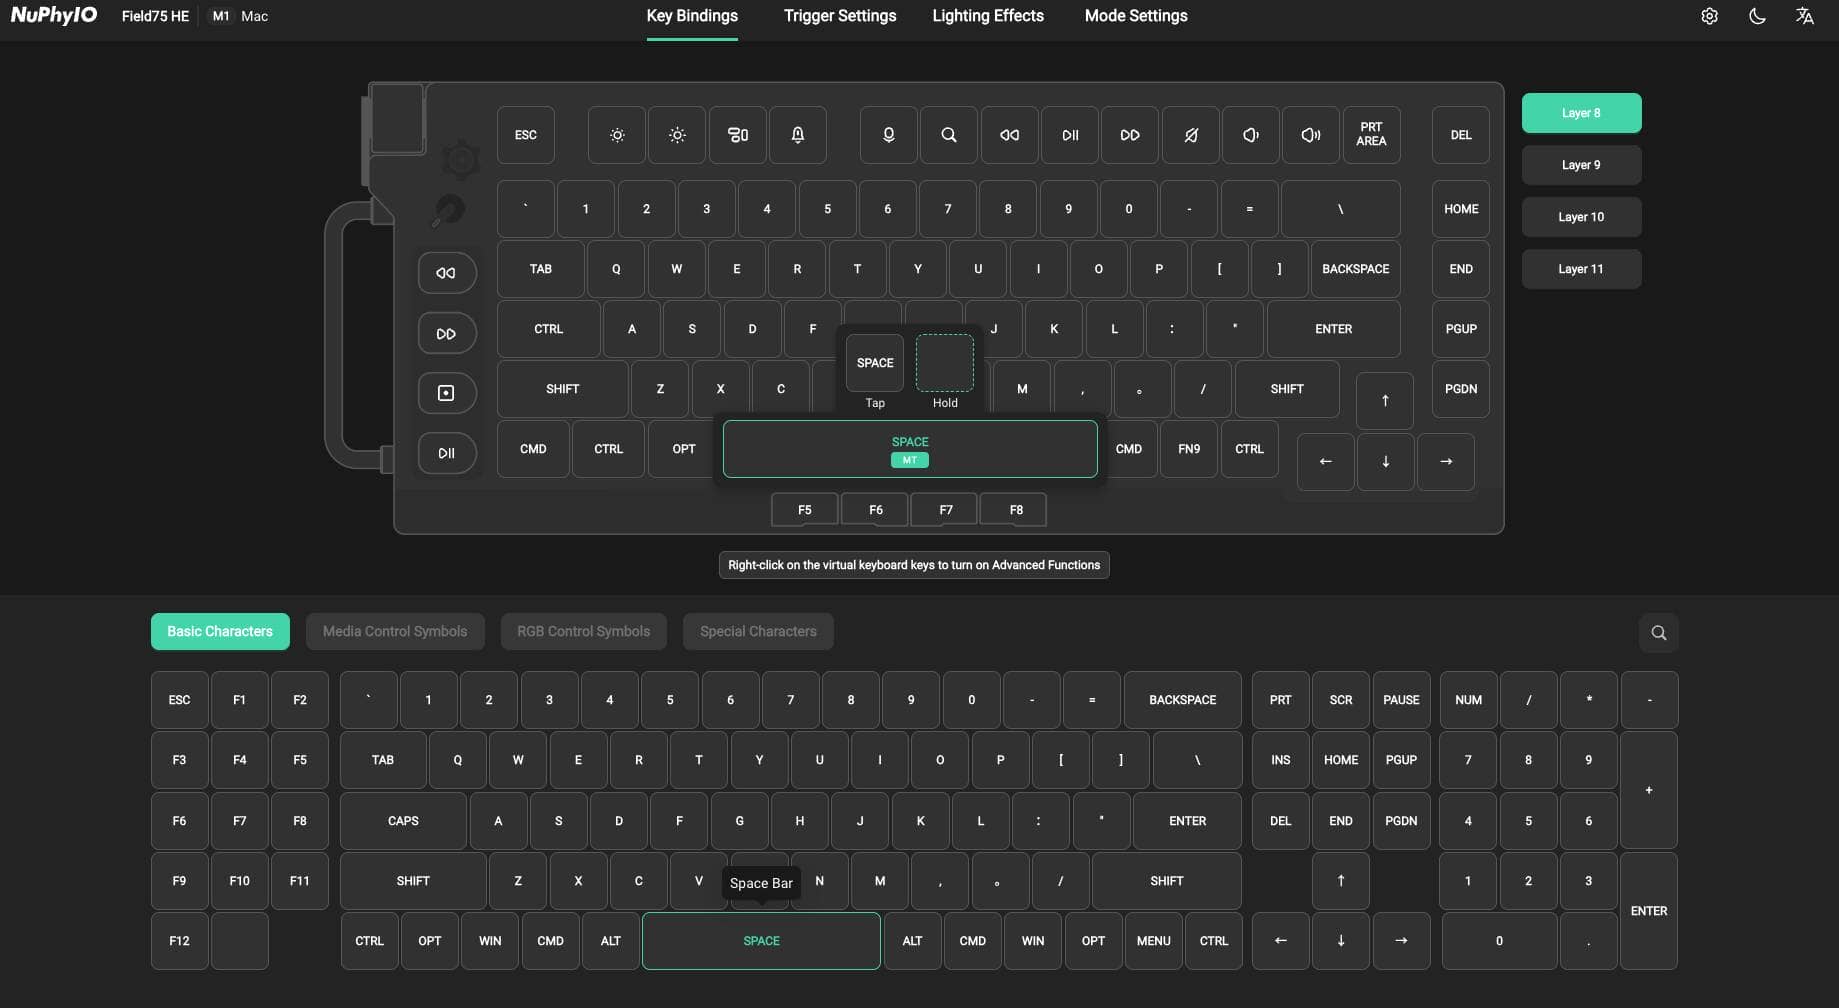Screen dimensions: 1839x1008
Task: Open the M1 Mac profile selector
Action: coord(238,16)
